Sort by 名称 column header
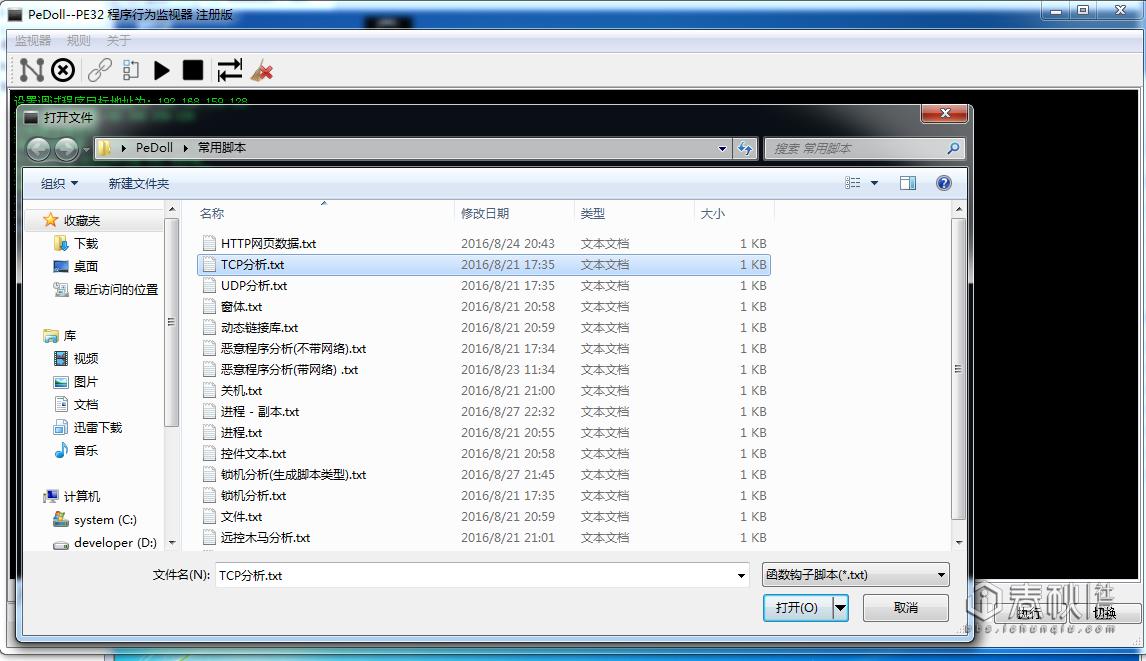Screen dimensions: 1146x661 (x=212, y=214)
